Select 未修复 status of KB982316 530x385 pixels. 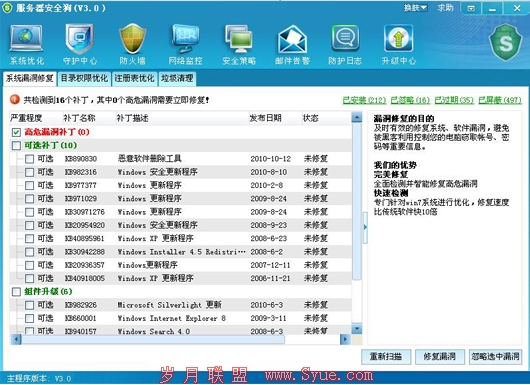(316, 172)
